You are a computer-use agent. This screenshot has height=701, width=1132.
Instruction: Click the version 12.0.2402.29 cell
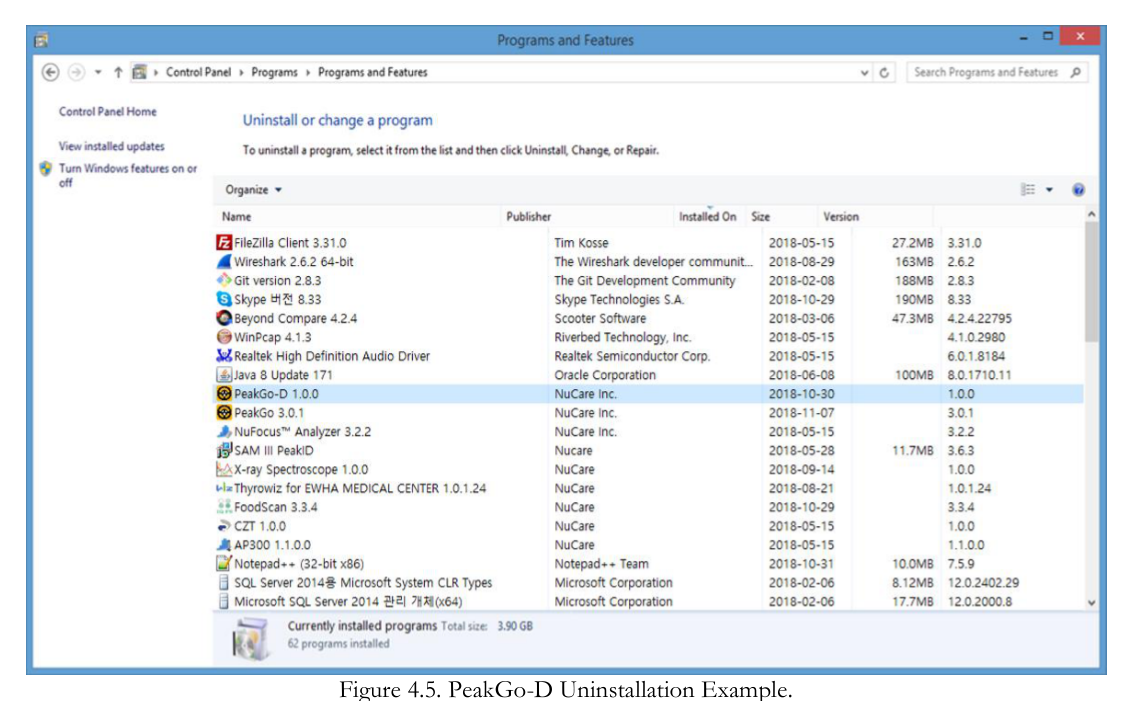[x=983, y=583]
